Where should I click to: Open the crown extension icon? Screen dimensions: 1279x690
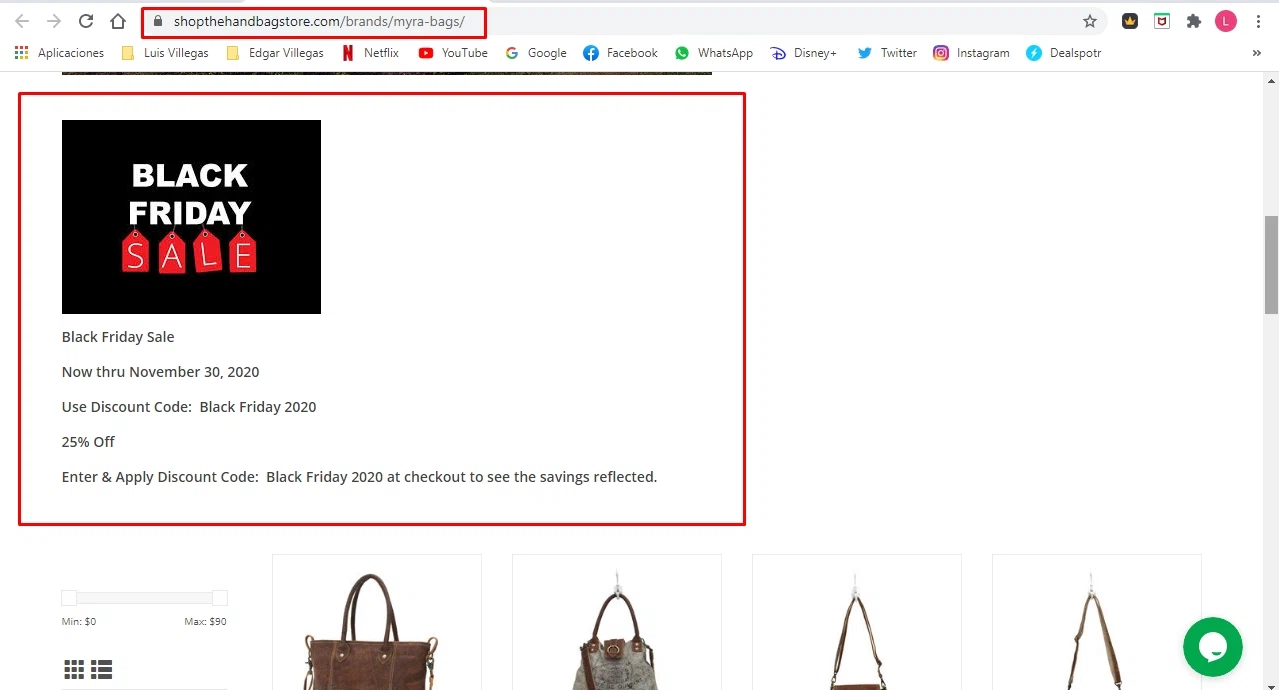click(x=1130, y=21)
